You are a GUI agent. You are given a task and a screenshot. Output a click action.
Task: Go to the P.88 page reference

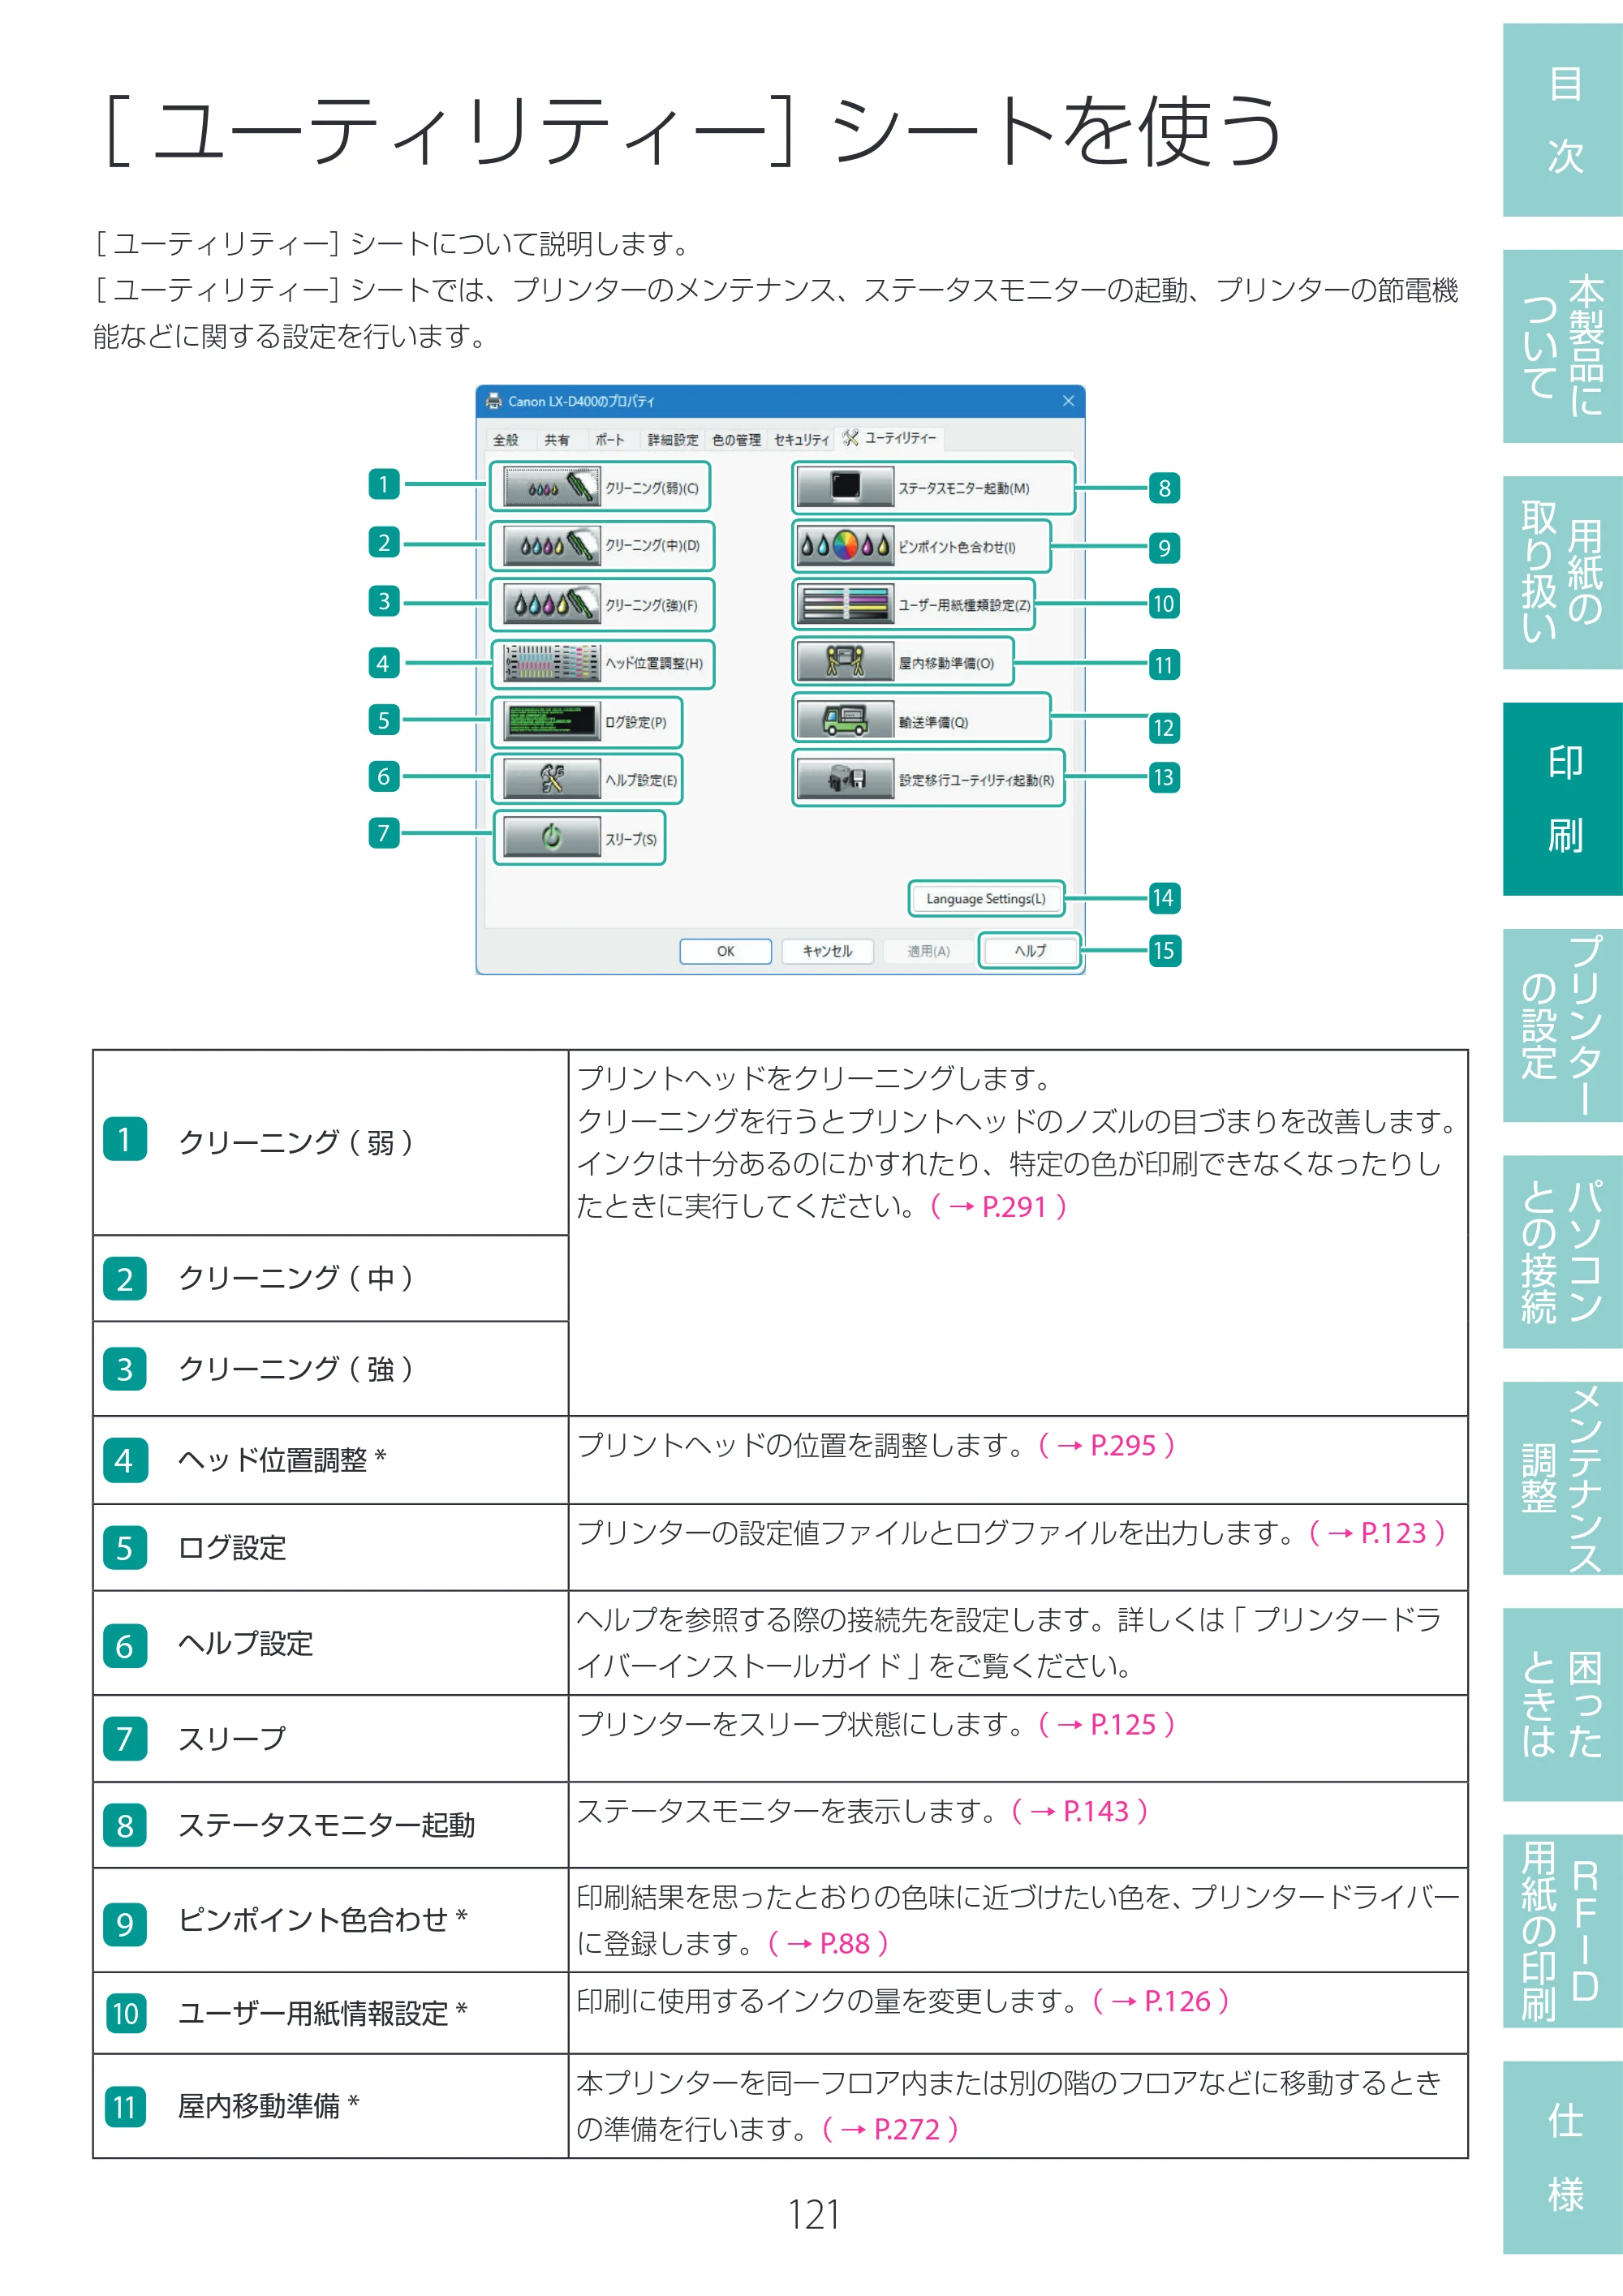pyautogui.click(x=828, y=1943)
